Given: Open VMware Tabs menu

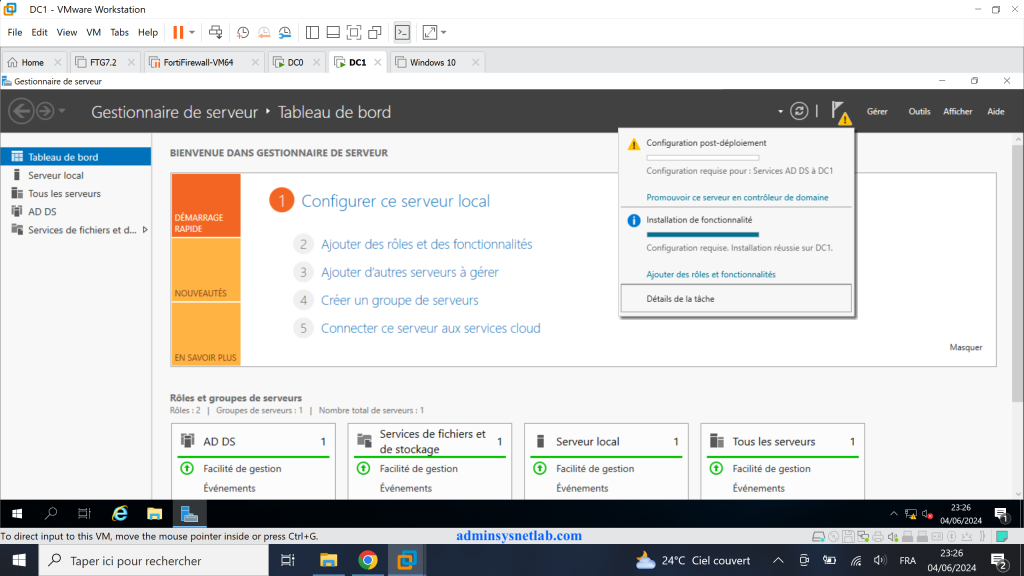Looking at the screenshot, I should (120, 32).
